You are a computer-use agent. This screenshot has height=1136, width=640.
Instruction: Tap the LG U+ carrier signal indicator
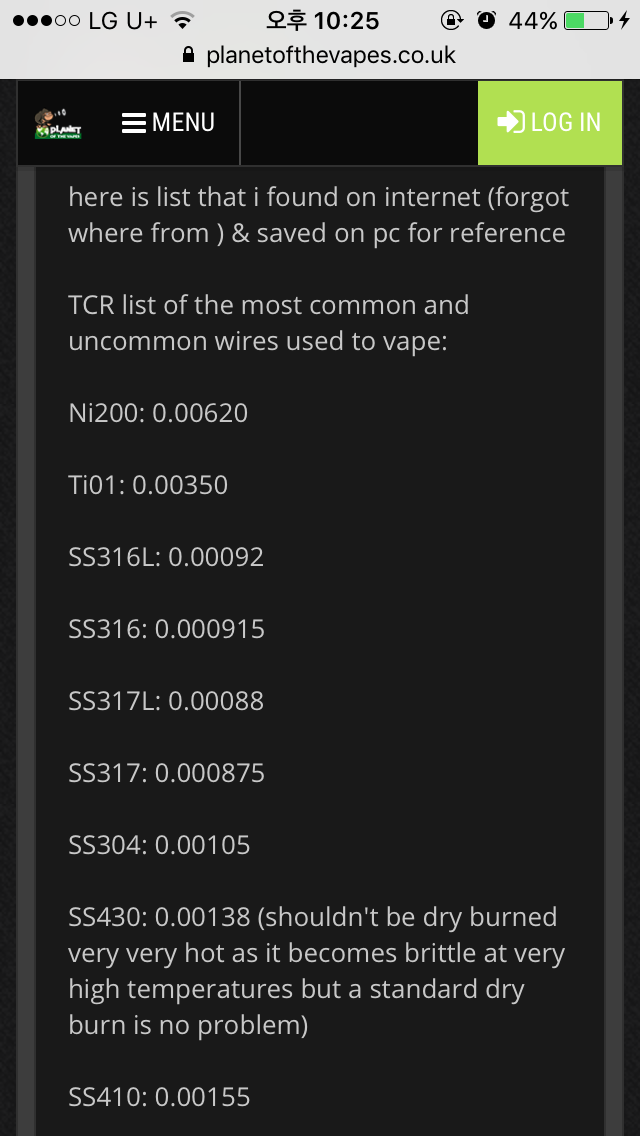click(x=85, y=21)
